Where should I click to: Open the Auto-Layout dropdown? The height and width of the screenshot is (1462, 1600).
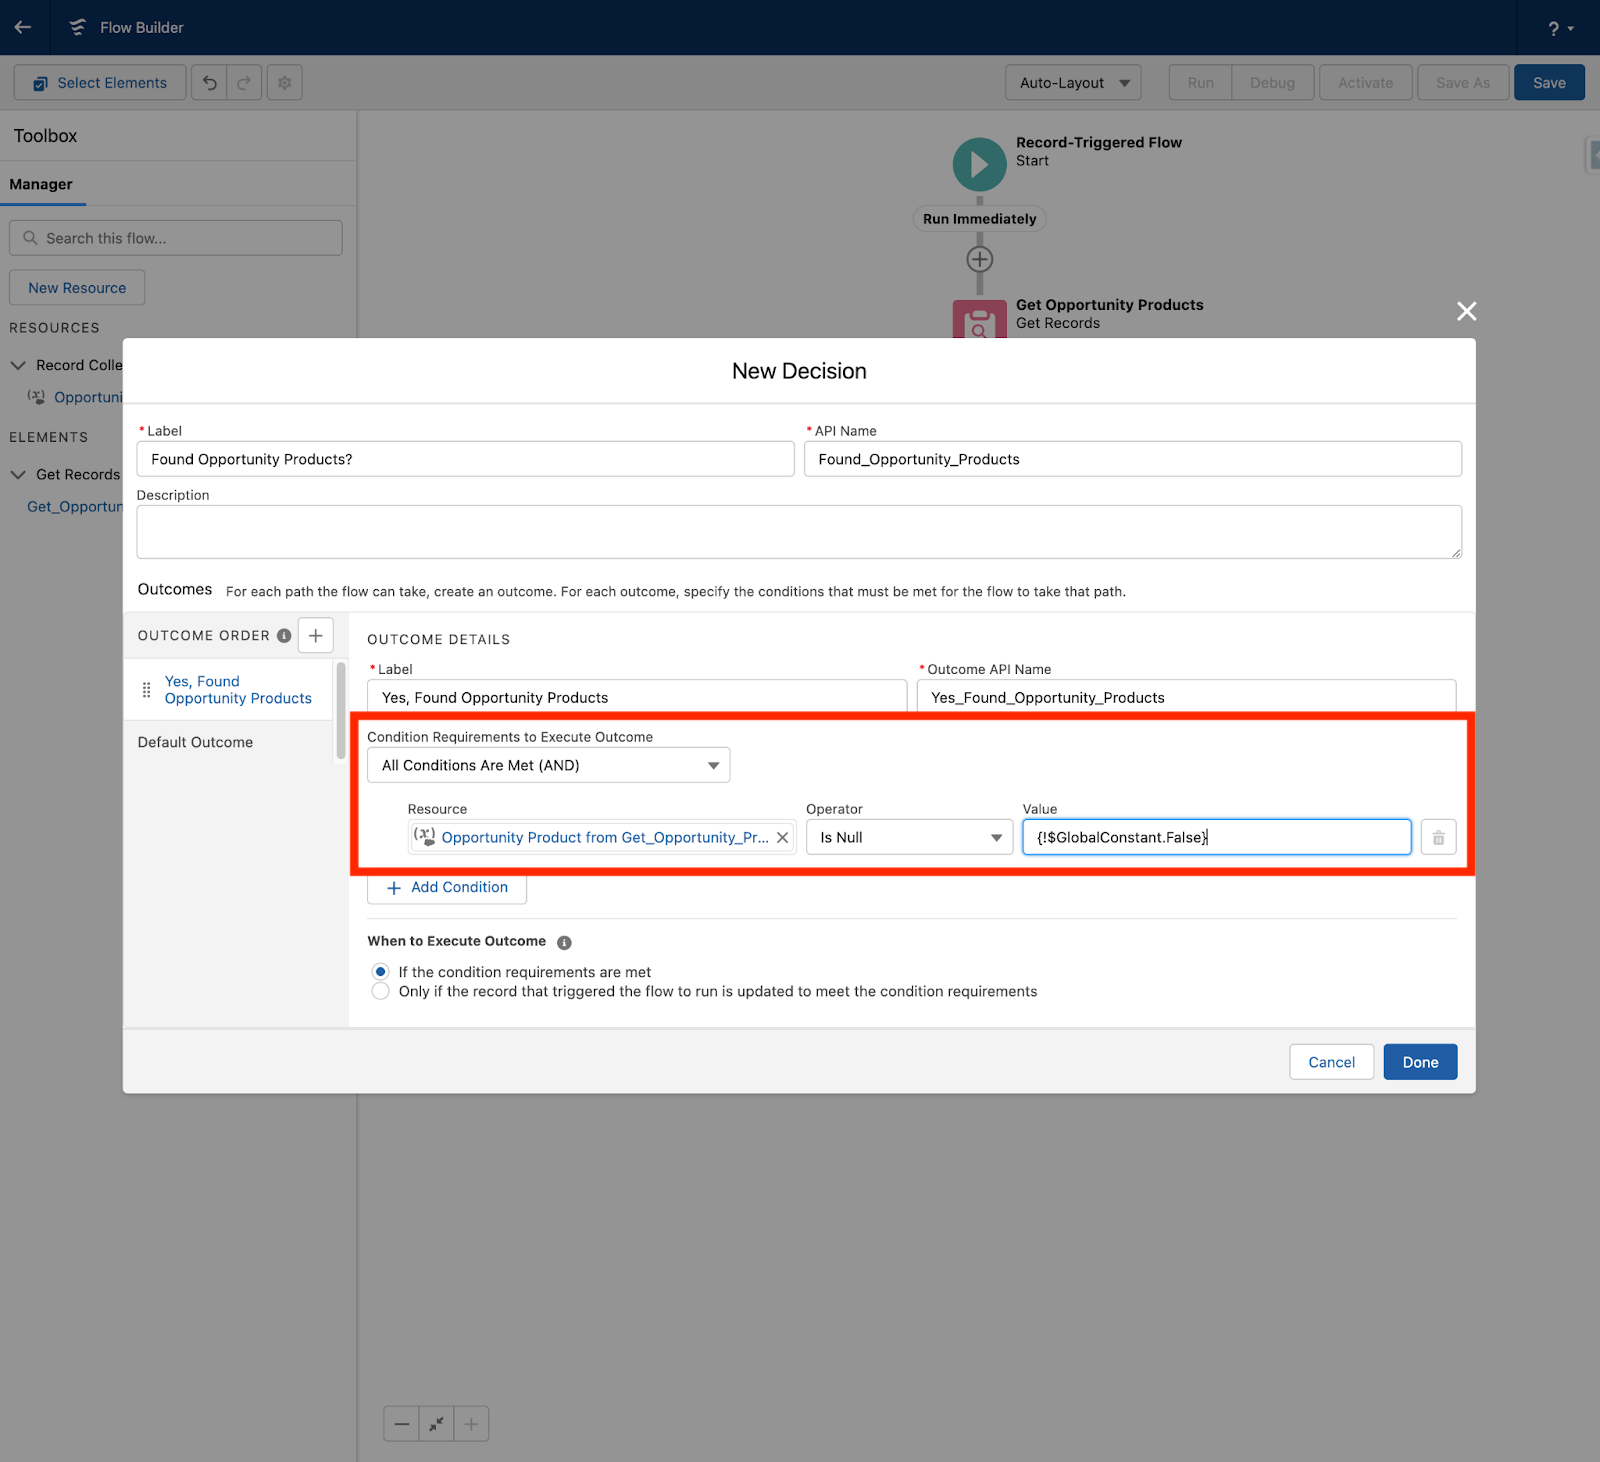[1072, 82]
